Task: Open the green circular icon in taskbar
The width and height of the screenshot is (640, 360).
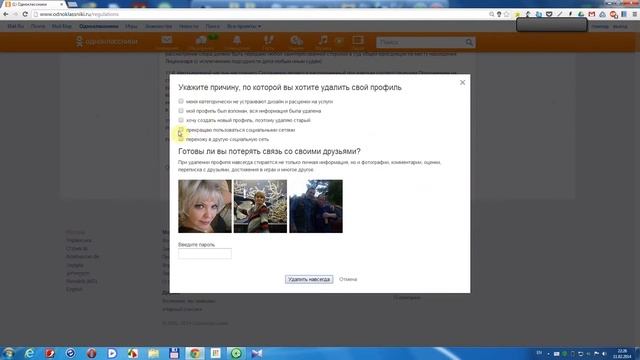Action: tap(236, 353)
